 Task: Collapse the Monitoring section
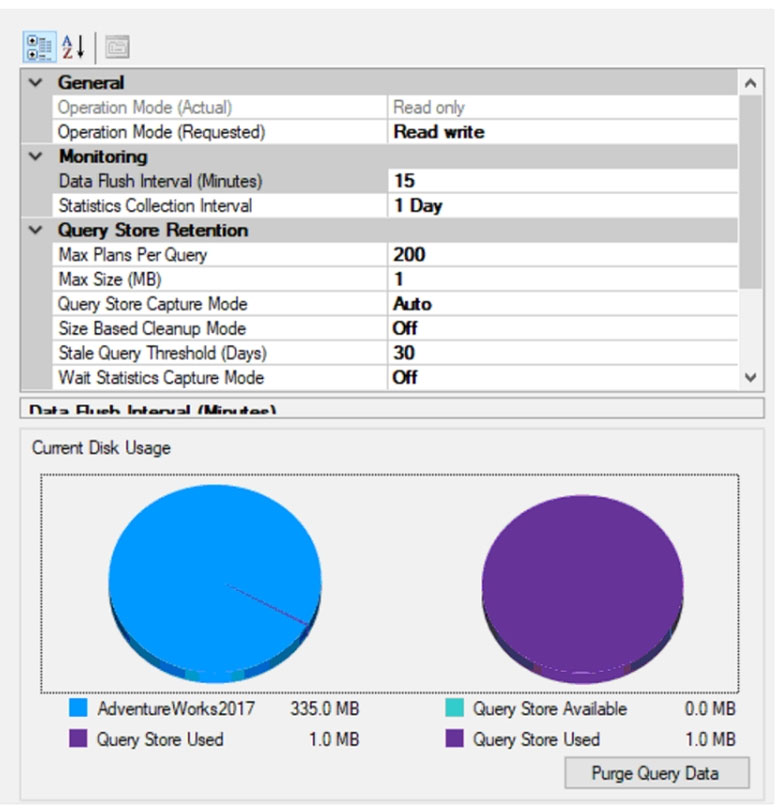click(36, 156)
